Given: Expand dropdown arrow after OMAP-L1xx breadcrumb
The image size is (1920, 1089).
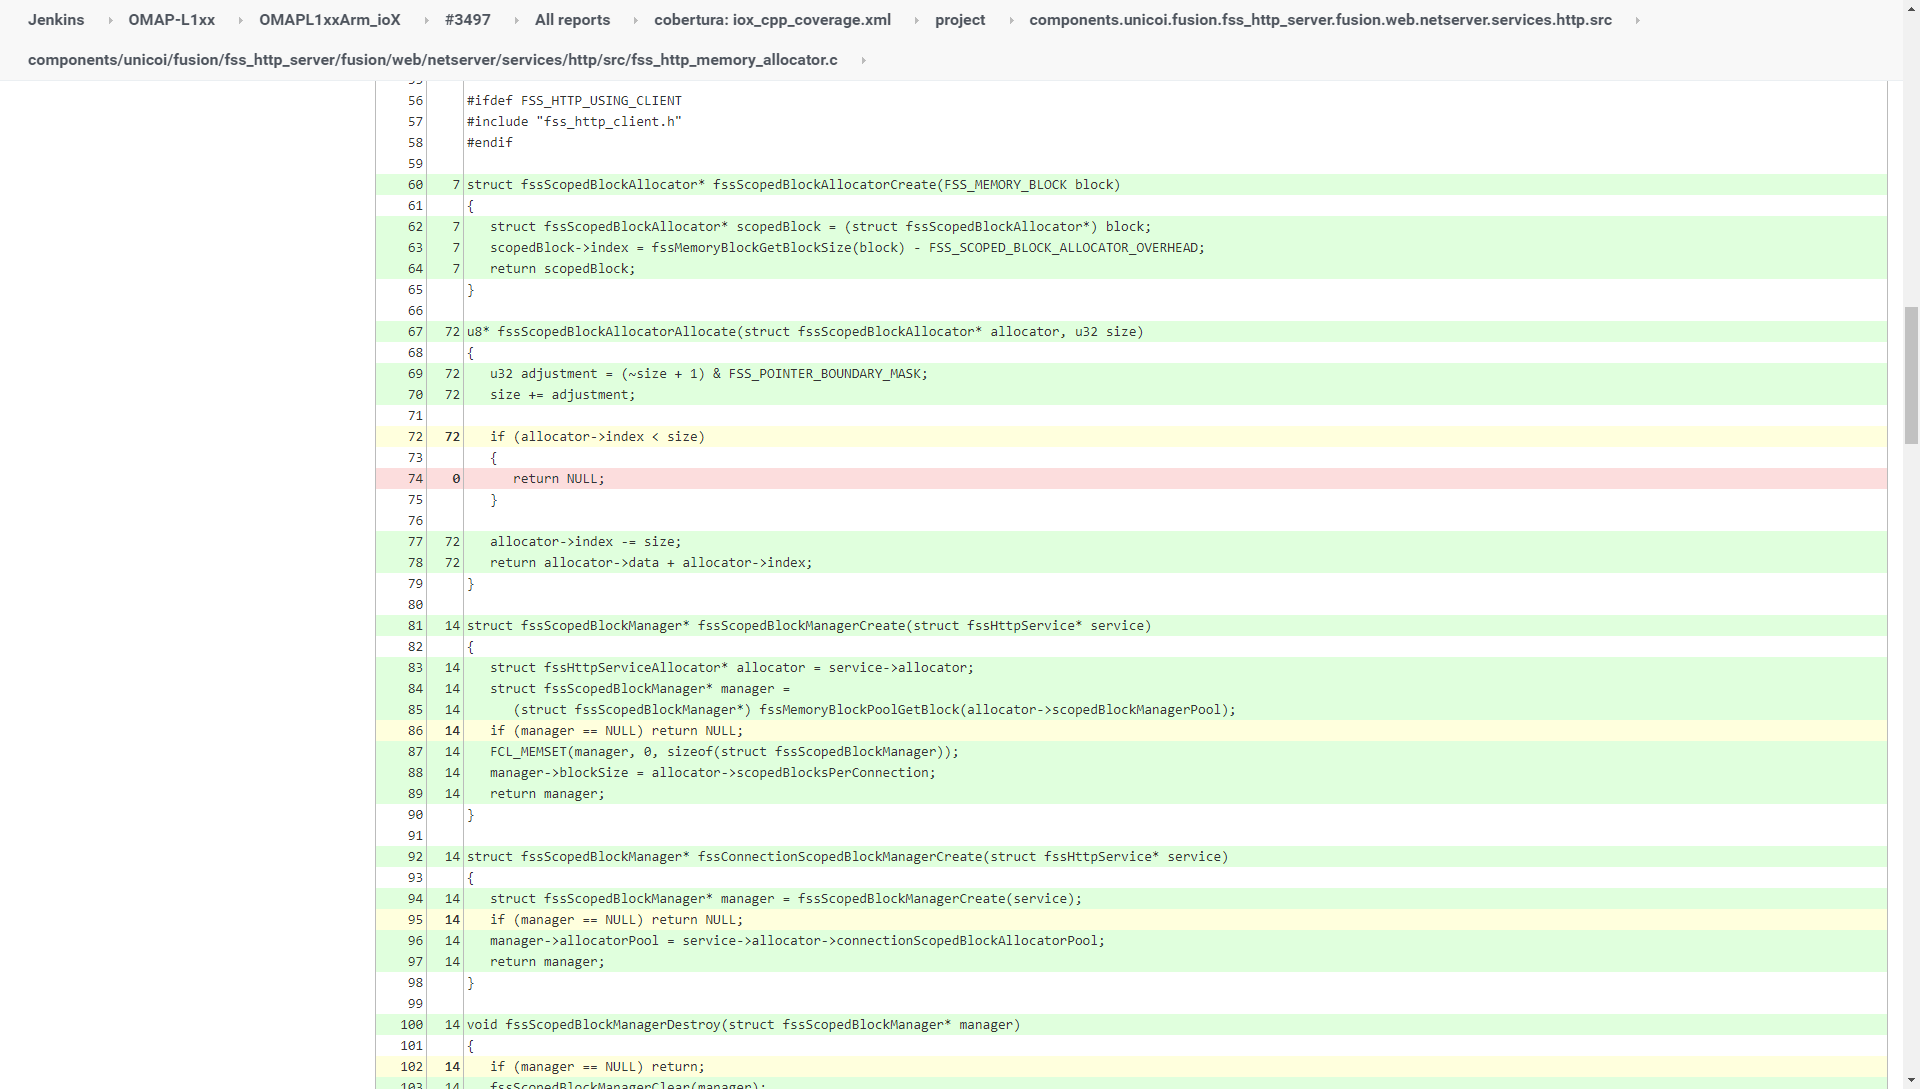Looking at the screenshot, I should pyautogui.click(x=240, y=20).
